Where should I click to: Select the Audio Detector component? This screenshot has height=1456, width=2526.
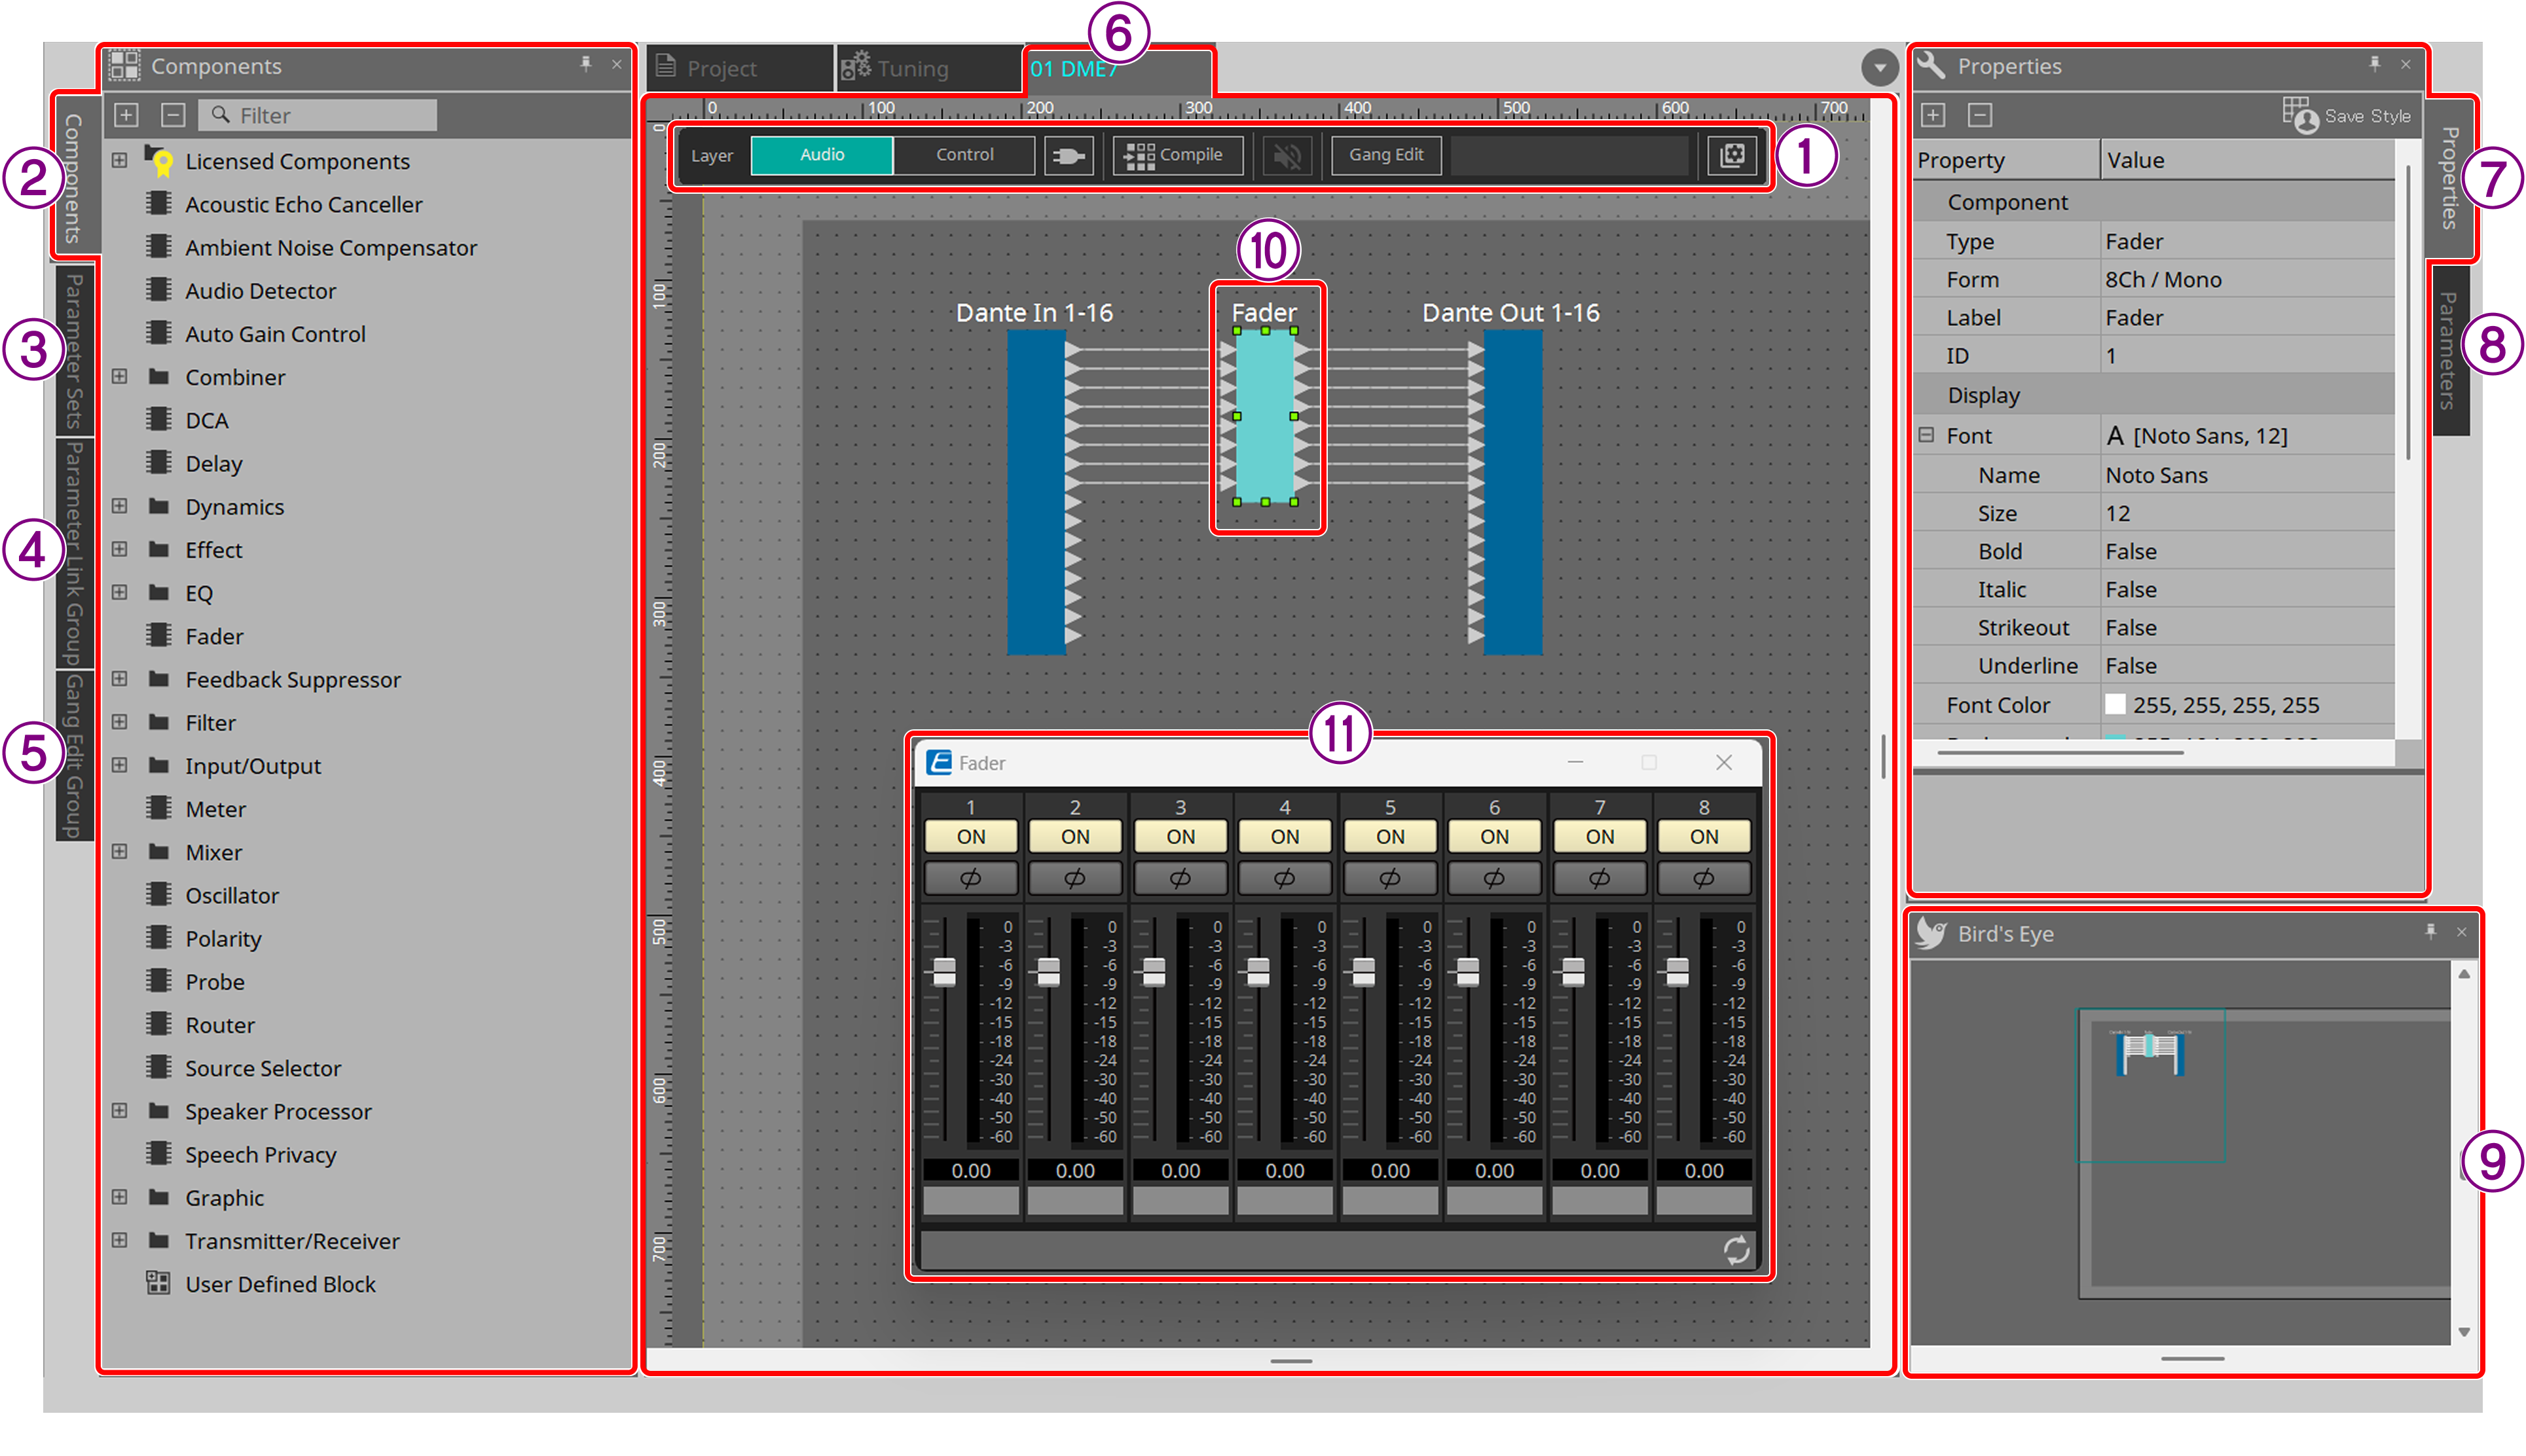click(x=261, y=291)
